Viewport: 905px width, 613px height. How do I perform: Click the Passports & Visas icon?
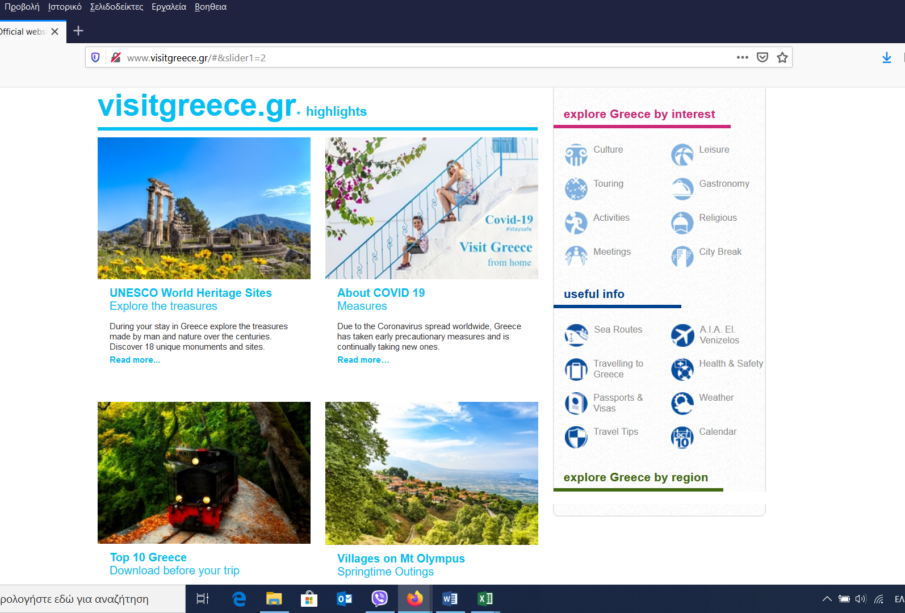[576, 403]
